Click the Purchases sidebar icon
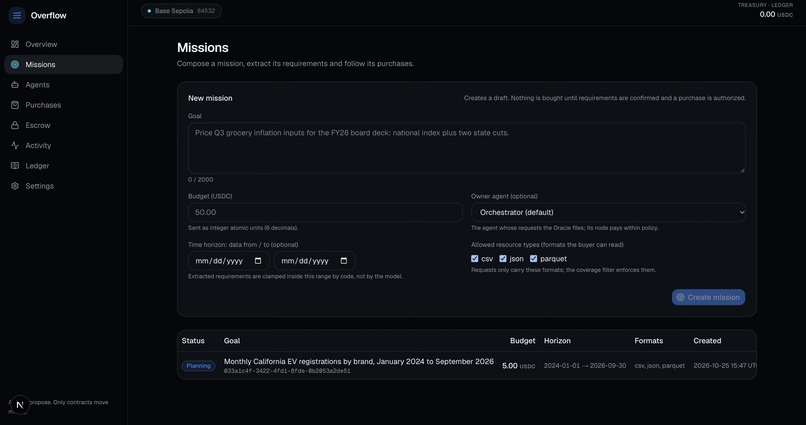Screen dimensions: 806x425 pyautogui.click(x=15, y=105)
